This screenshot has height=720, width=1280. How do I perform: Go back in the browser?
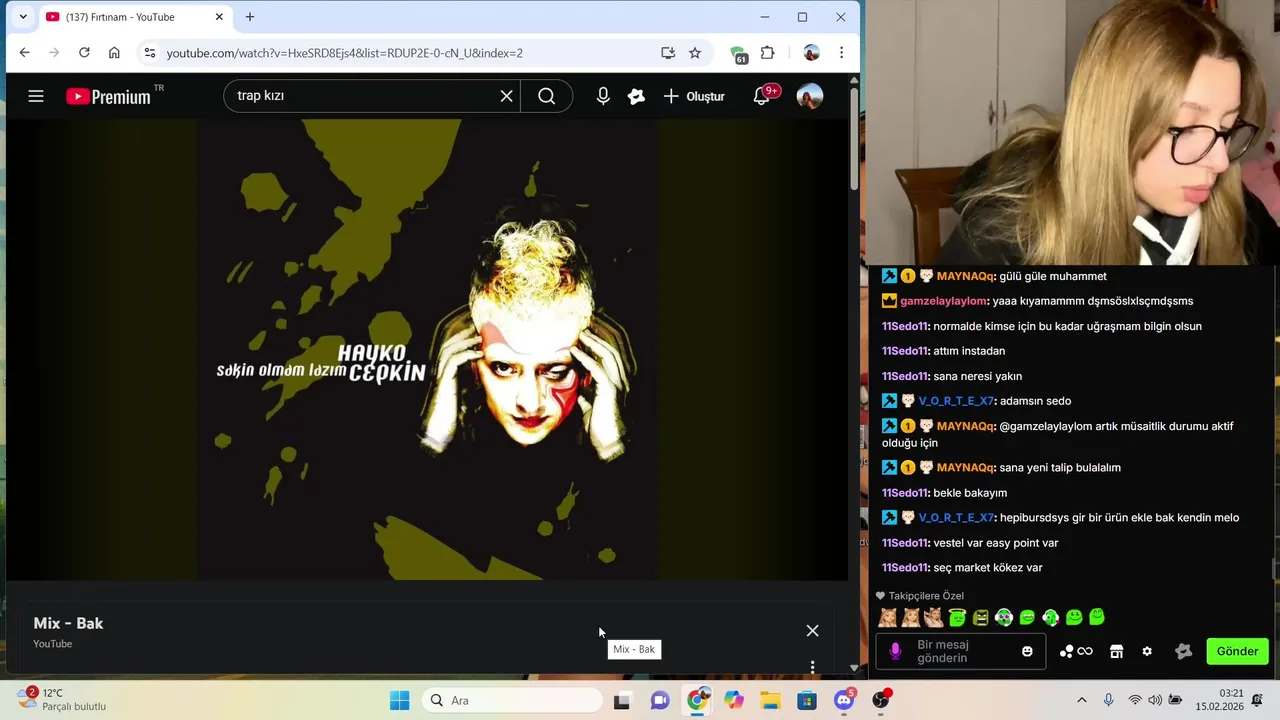point(25,53)
